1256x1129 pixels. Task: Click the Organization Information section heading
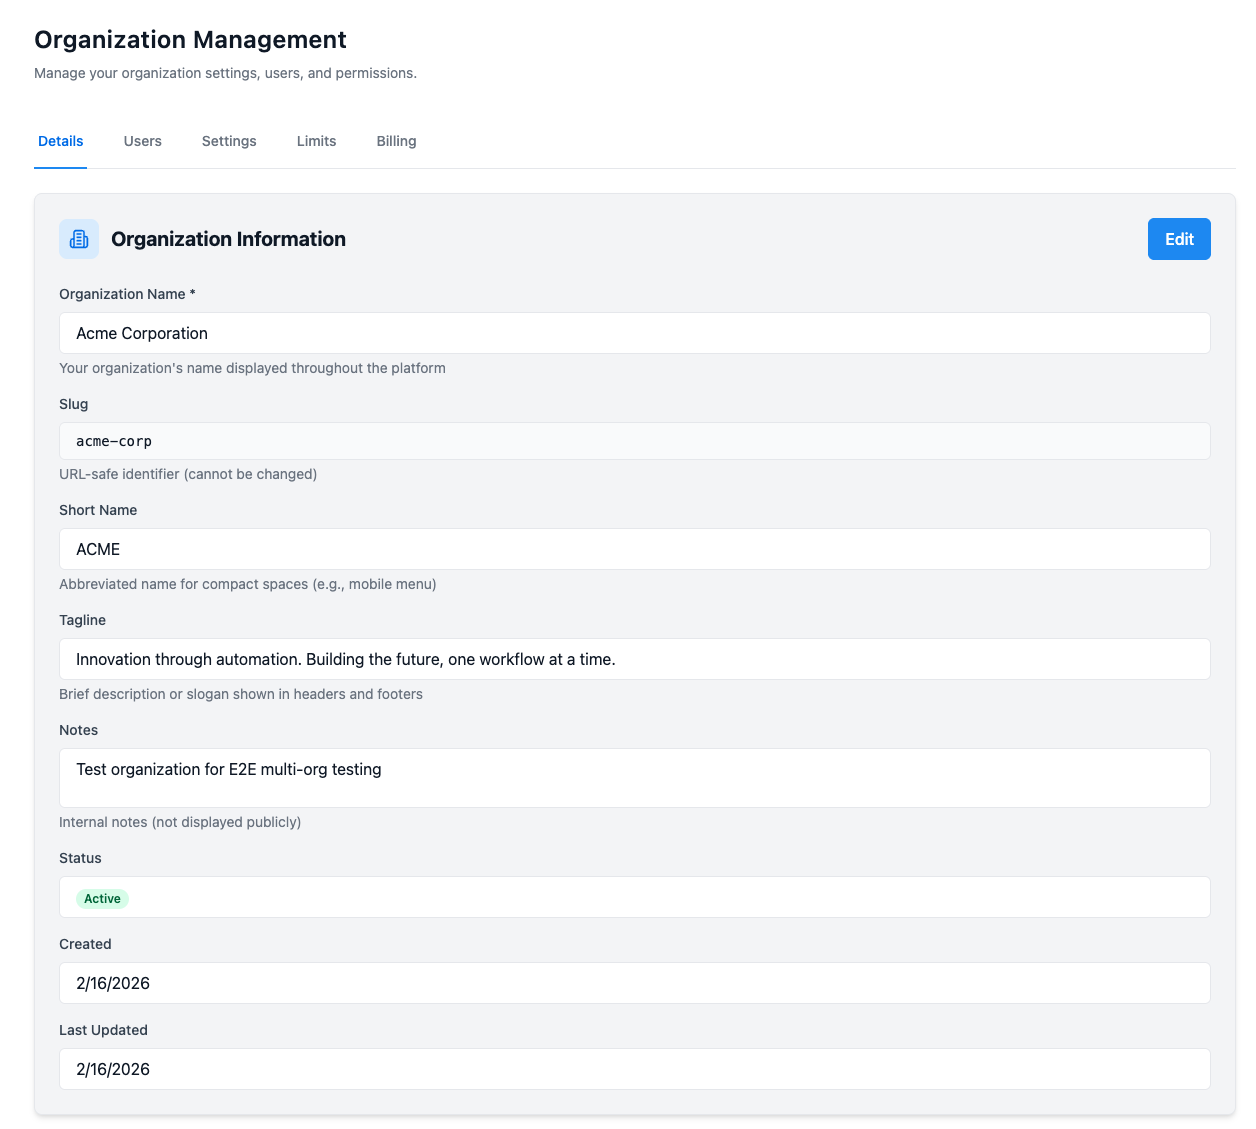[228, 239]
